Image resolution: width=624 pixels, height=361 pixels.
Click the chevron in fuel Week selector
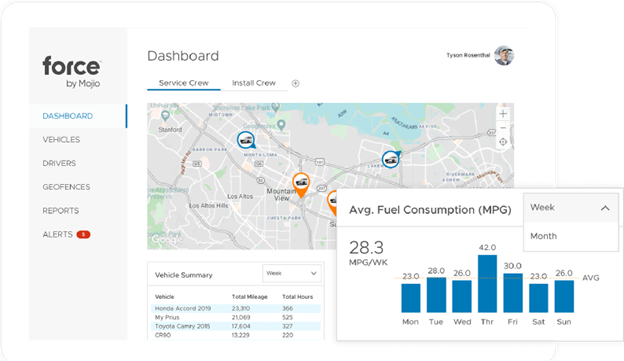click(x=605, y=208)
